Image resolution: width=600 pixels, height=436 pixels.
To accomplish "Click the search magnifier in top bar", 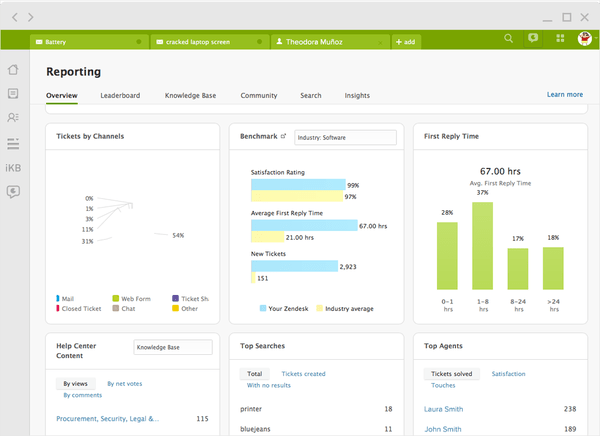I will point(509,38).
